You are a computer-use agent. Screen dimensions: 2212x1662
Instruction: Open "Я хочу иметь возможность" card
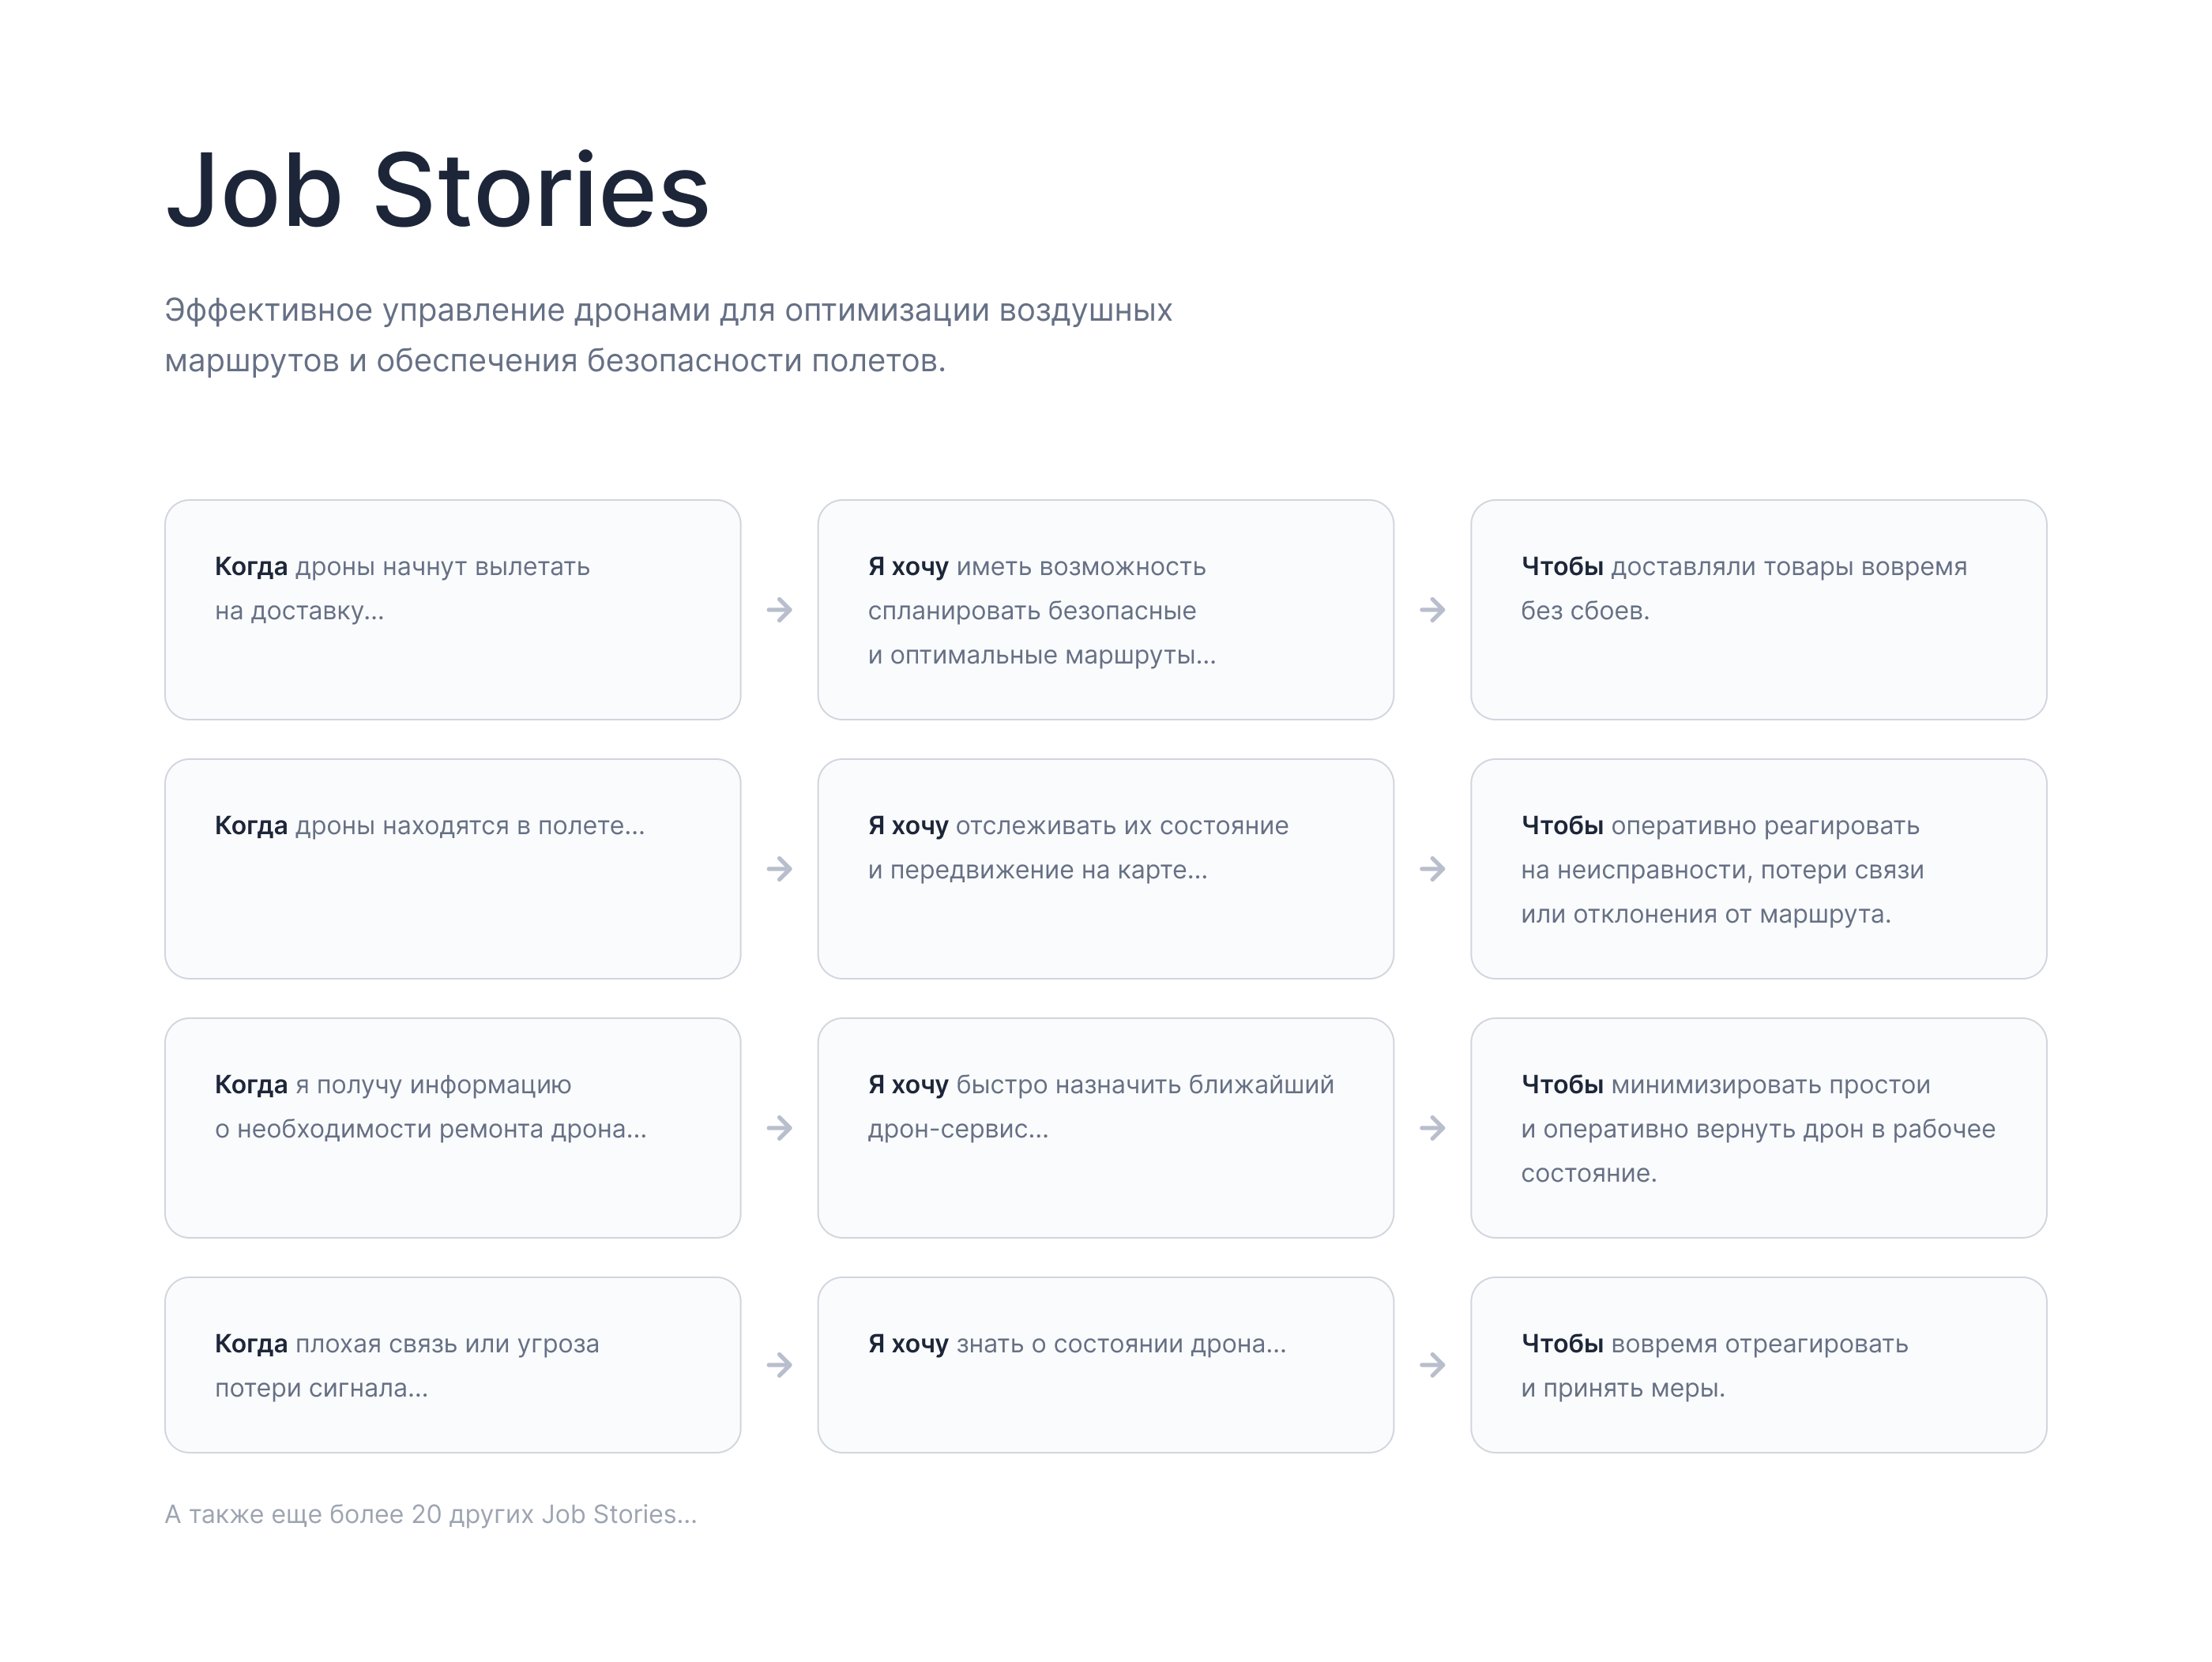click(x=1105, y=610)
